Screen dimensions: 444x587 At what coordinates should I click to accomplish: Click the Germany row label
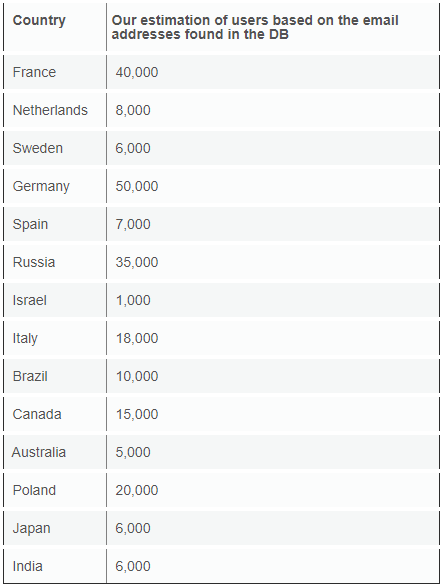click(41, 186)
